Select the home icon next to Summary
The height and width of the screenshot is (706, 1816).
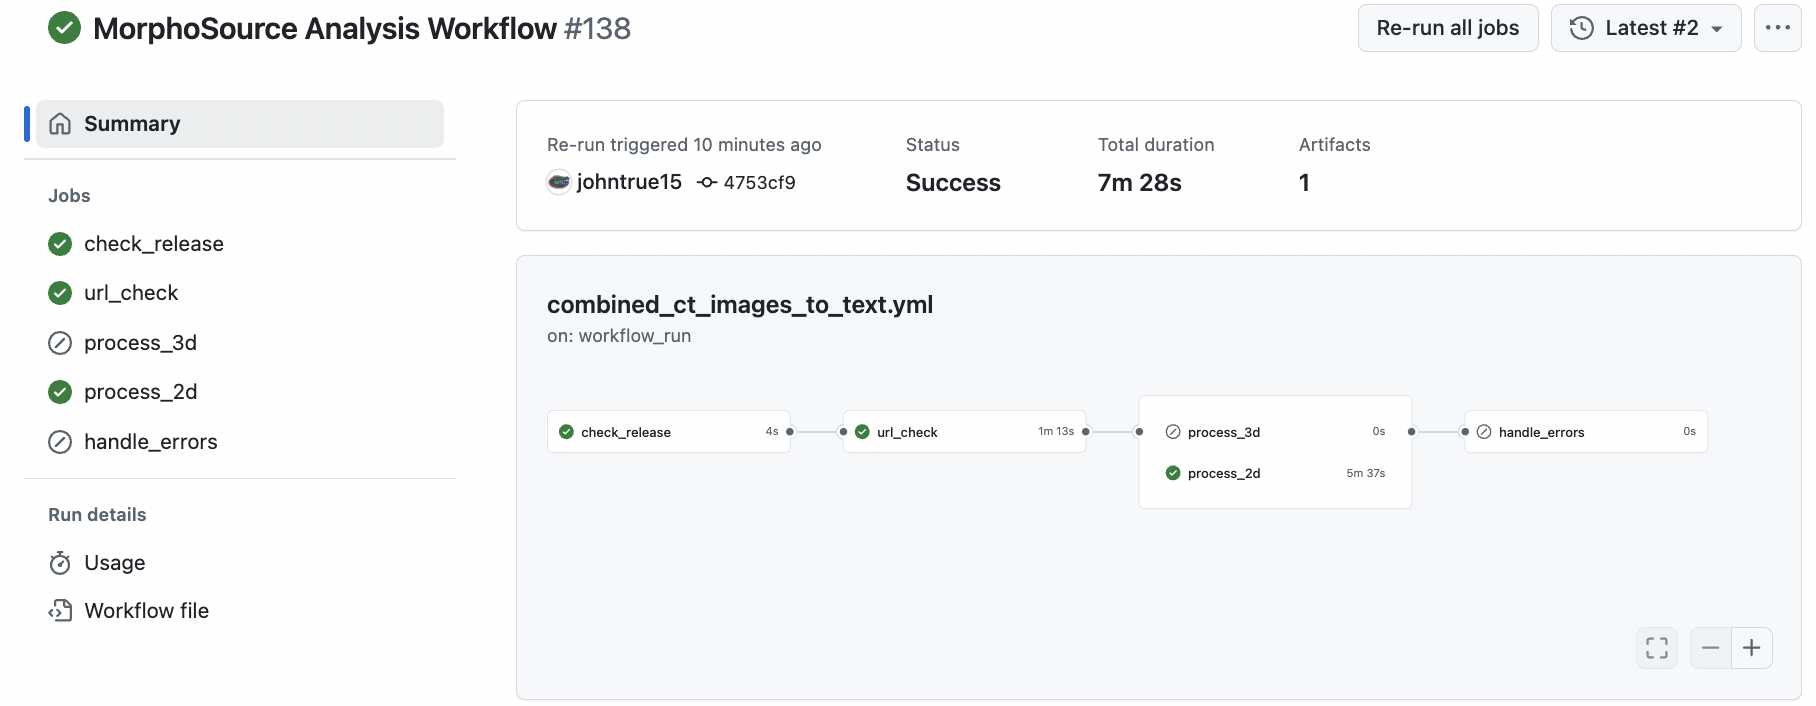click(60, 123)
